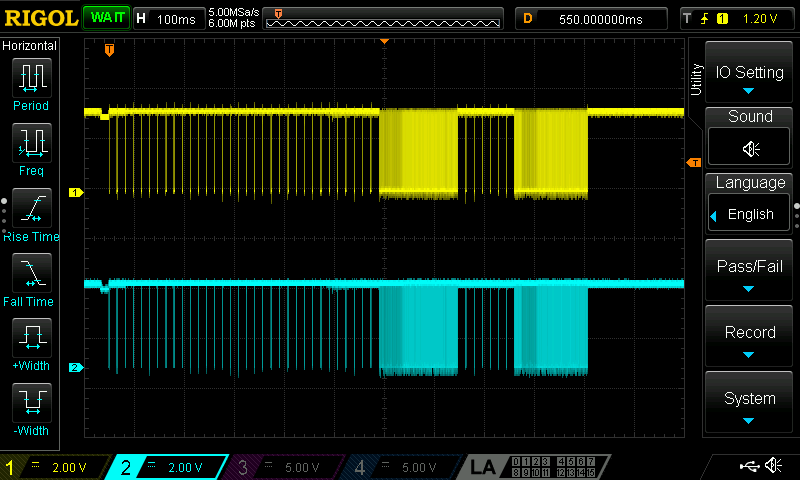This screenshot has height=480, width=800.
Task: Change the Language English selection
Action: click(750, 214)
